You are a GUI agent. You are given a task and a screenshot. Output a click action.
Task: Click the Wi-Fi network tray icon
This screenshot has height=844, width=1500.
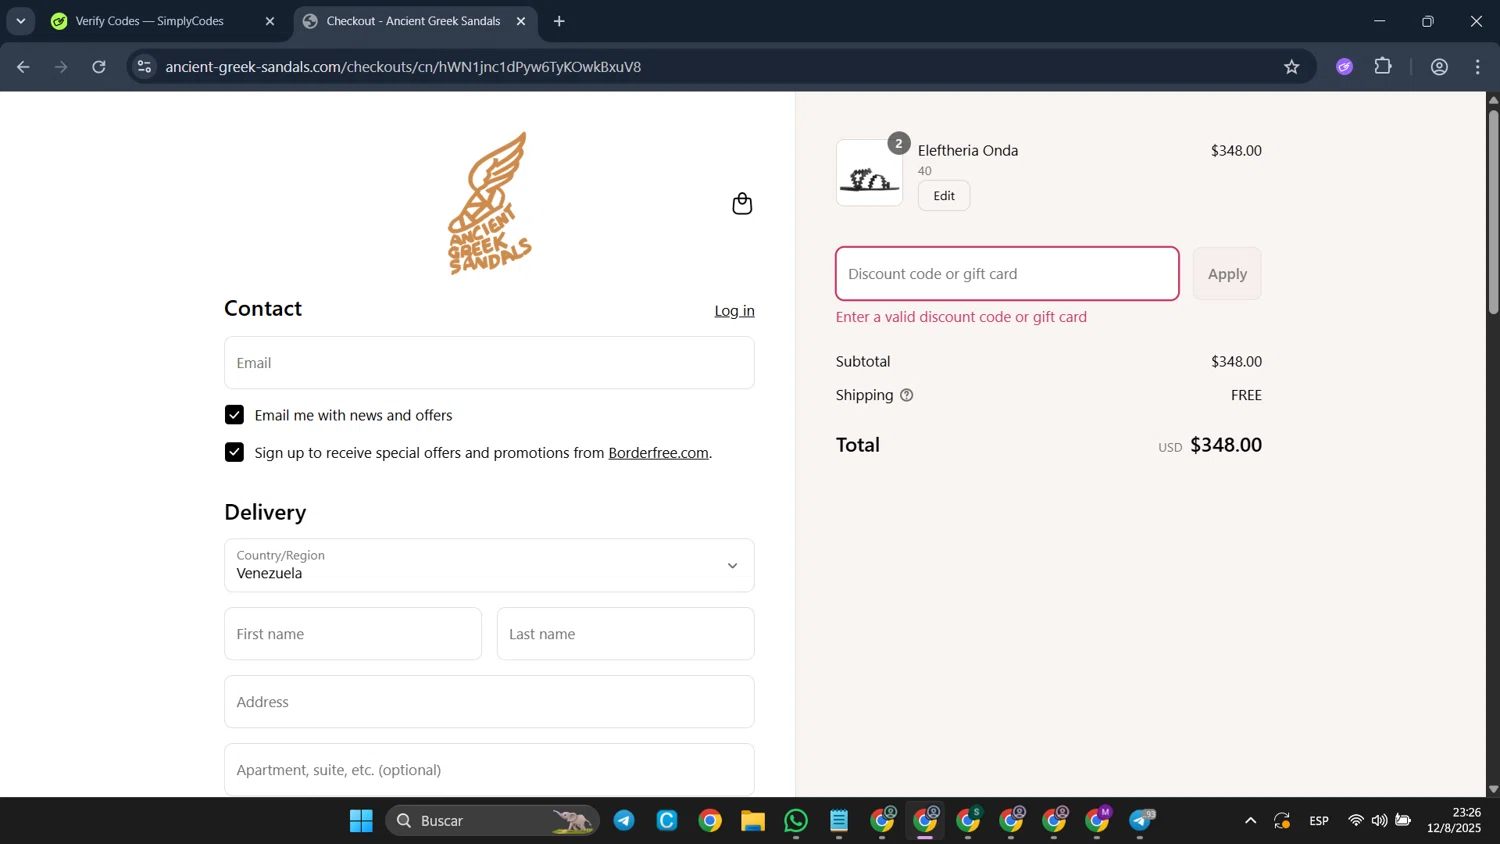(1356, 821)
